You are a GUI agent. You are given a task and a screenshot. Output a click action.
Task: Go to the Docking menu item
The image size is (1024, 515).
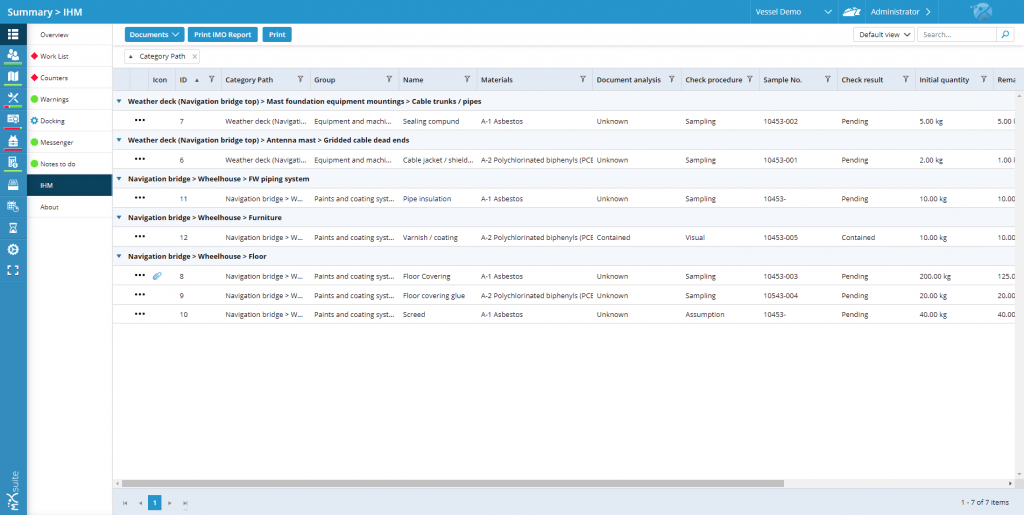pos(52,120)
